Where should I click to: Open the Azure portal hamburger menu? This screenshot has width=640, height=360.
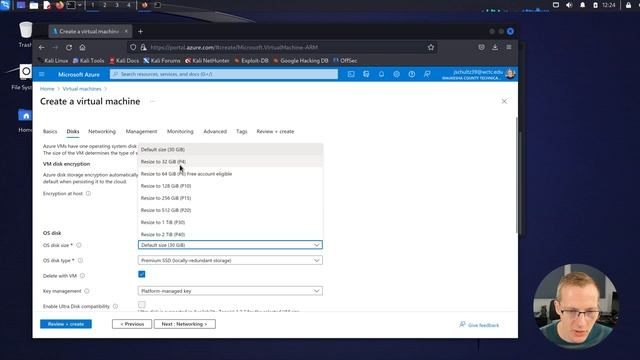(42, 74)
